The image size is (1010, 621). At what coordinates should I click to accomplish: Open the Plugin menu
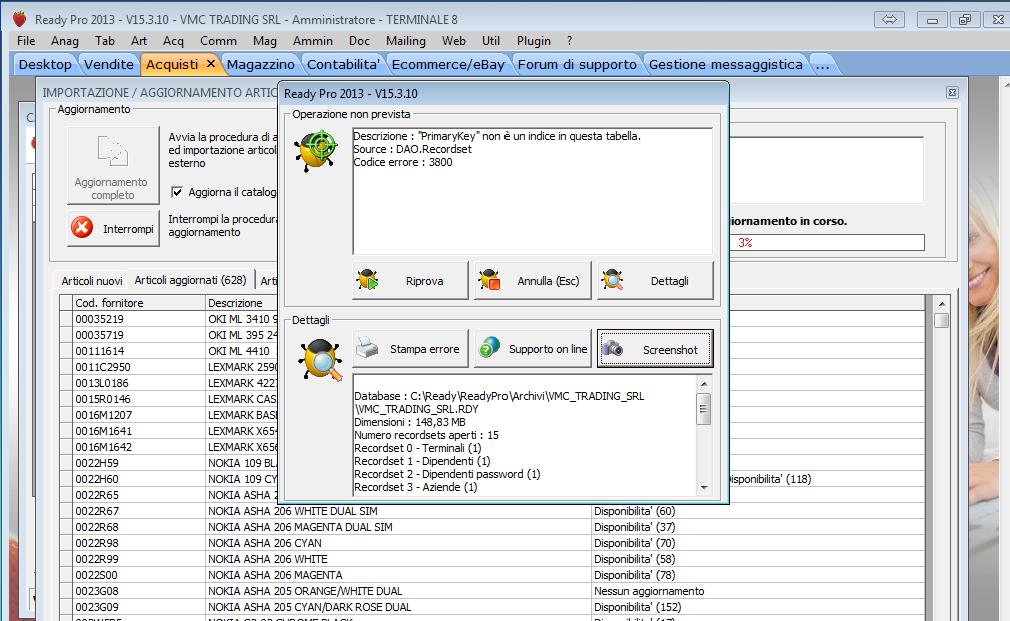pos(533,41)
